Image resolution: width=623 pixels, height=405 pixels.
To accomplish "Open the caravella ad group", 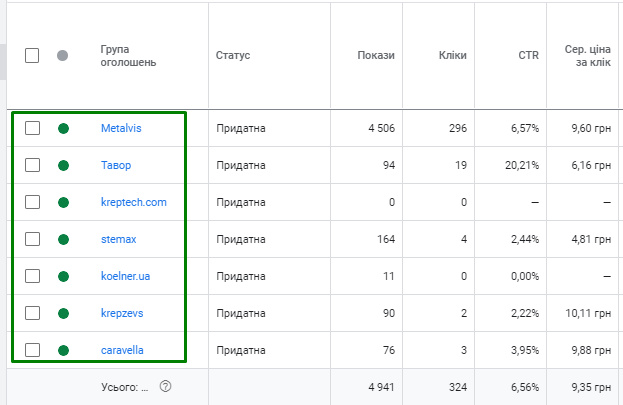I will [122, 350].
